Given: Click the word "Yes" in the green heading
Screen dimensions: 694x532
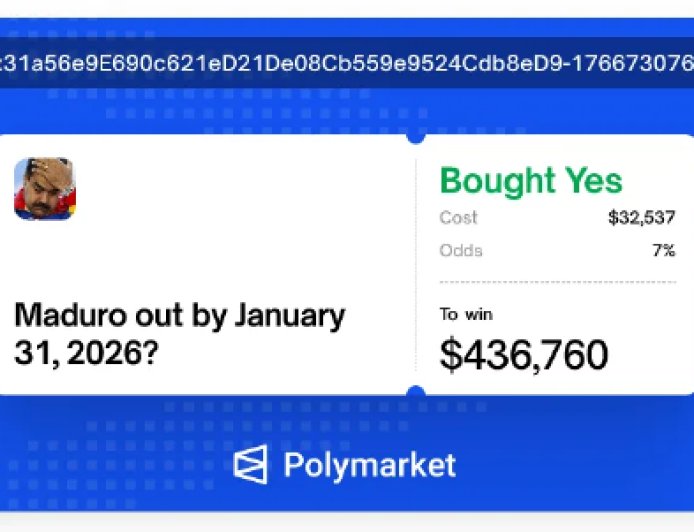Looking at the screenshot, I should click(x=593, y=181).
